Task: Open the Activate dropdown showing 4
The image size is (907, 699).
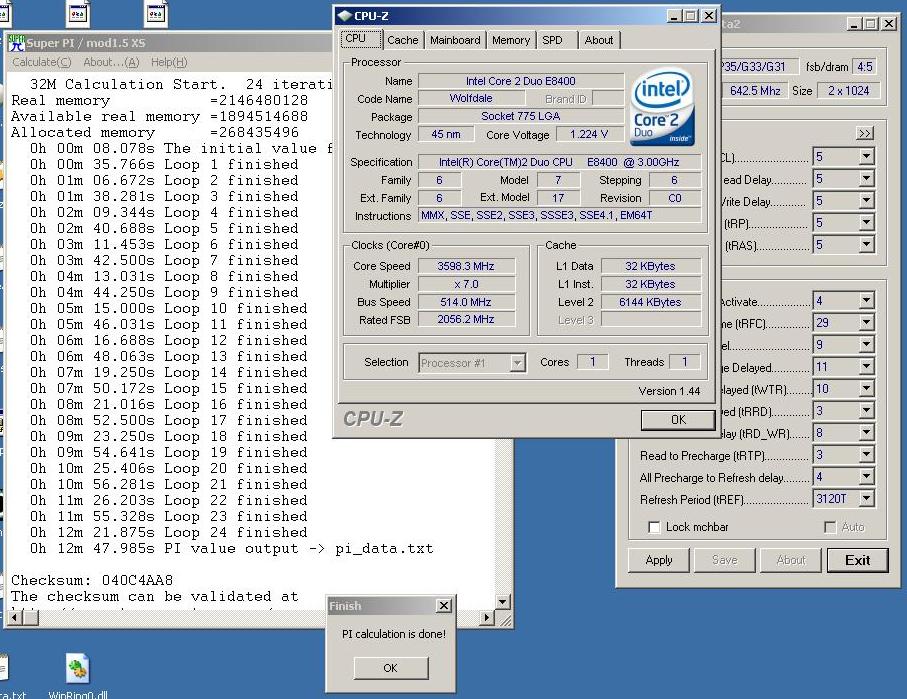Action: pos(866,301)
